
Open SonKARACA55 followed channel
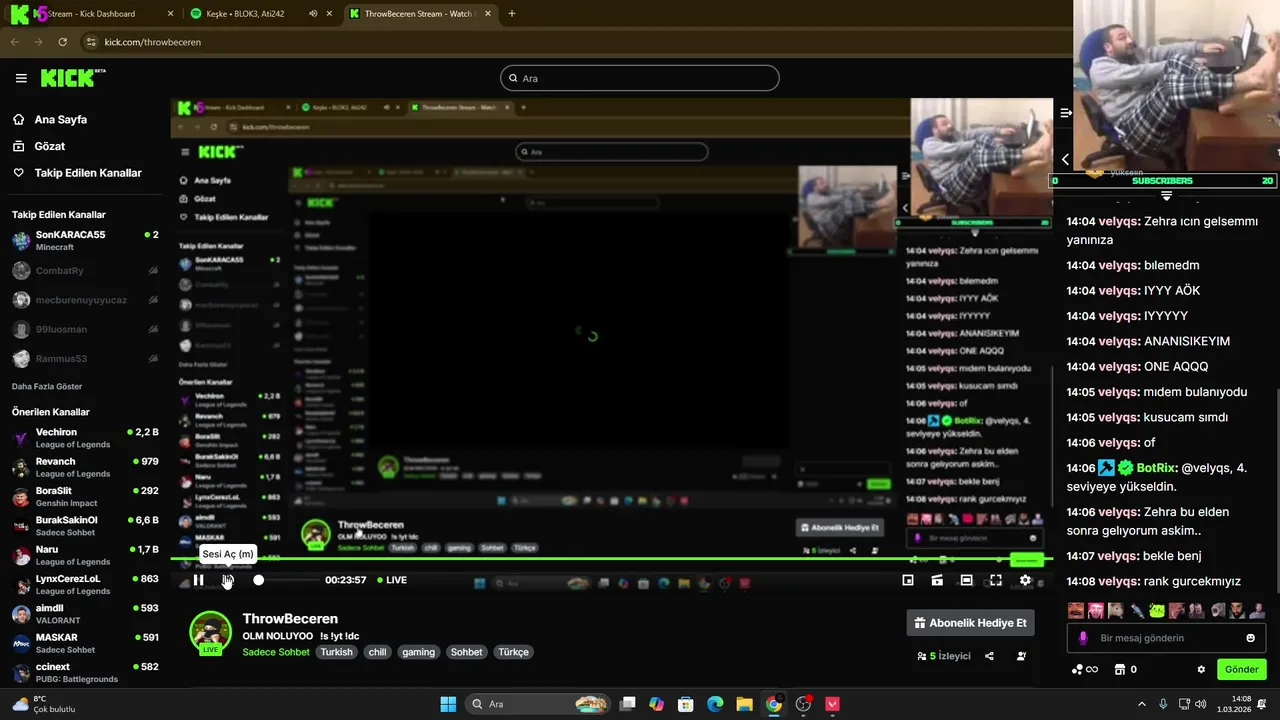[x=85, y=240]
